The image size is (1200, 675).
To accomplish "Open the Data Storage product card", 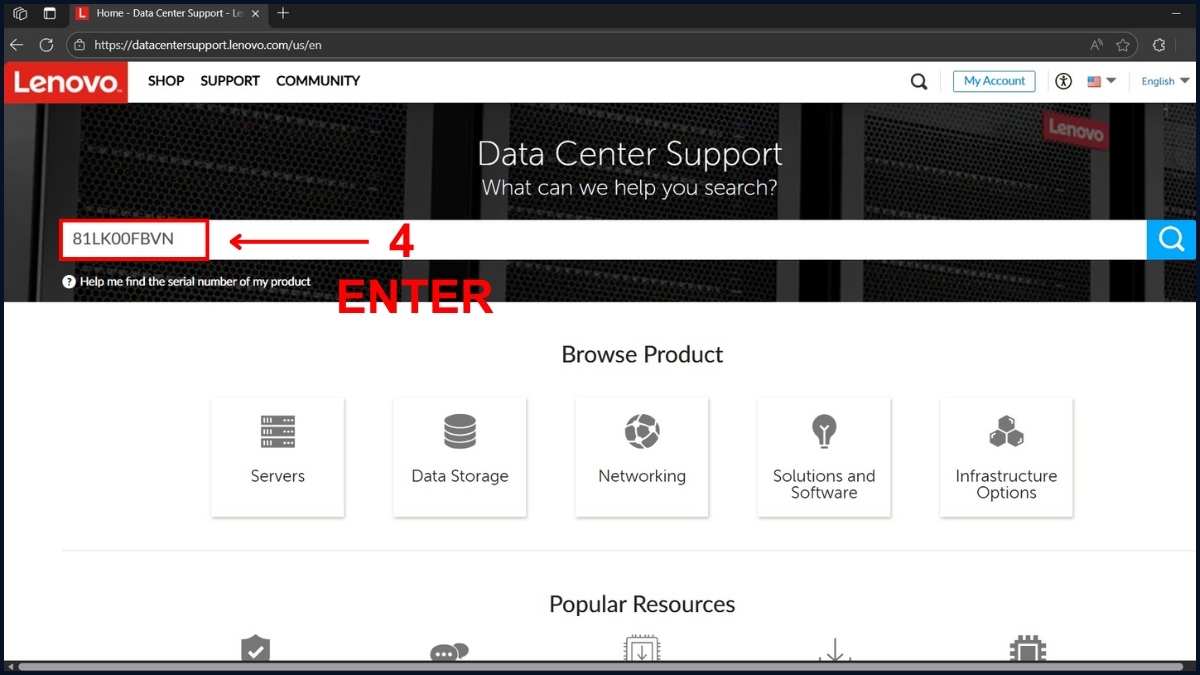I will 460,457.
